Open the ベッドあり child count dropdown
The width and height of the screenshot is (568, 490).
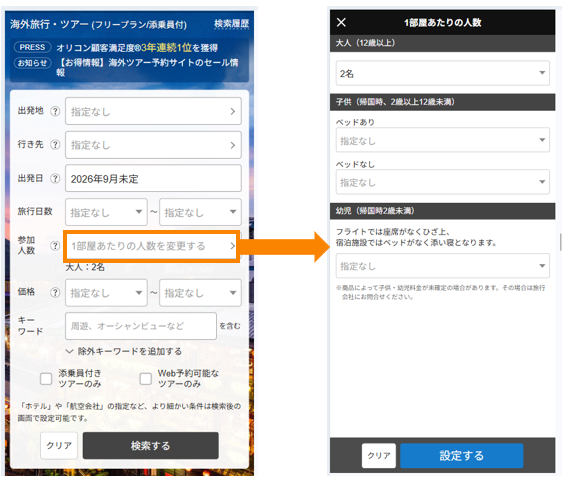(x=442, y=140)
